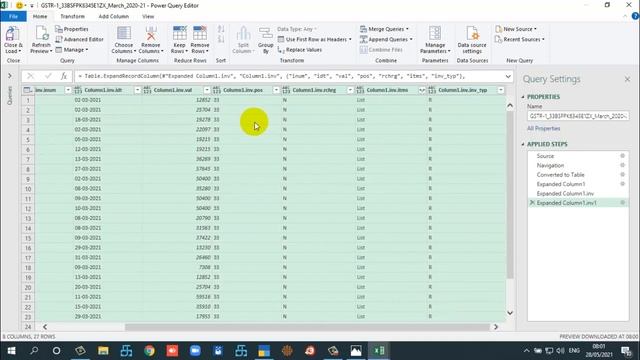Cancel the formula edit with X icon
640x360 pixels.
click(30, 76)
